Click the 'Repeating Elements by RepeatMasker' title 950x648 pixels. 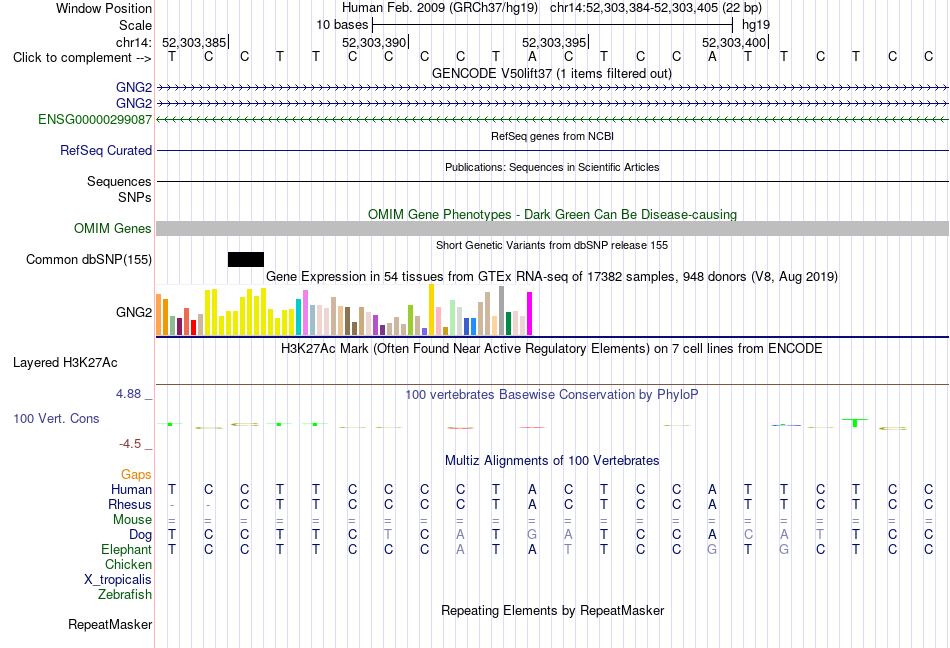pyautogui.click(x=552, y=610)
